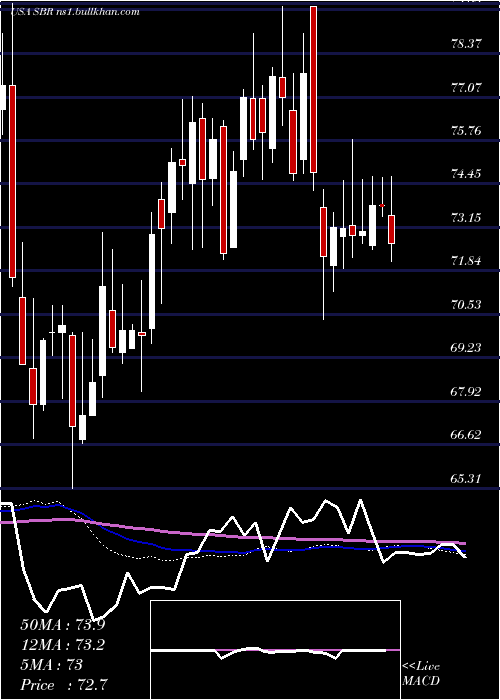Click the 66.62 price axis label
Viewport: 500px width, 700px height.
click(467, 434)
